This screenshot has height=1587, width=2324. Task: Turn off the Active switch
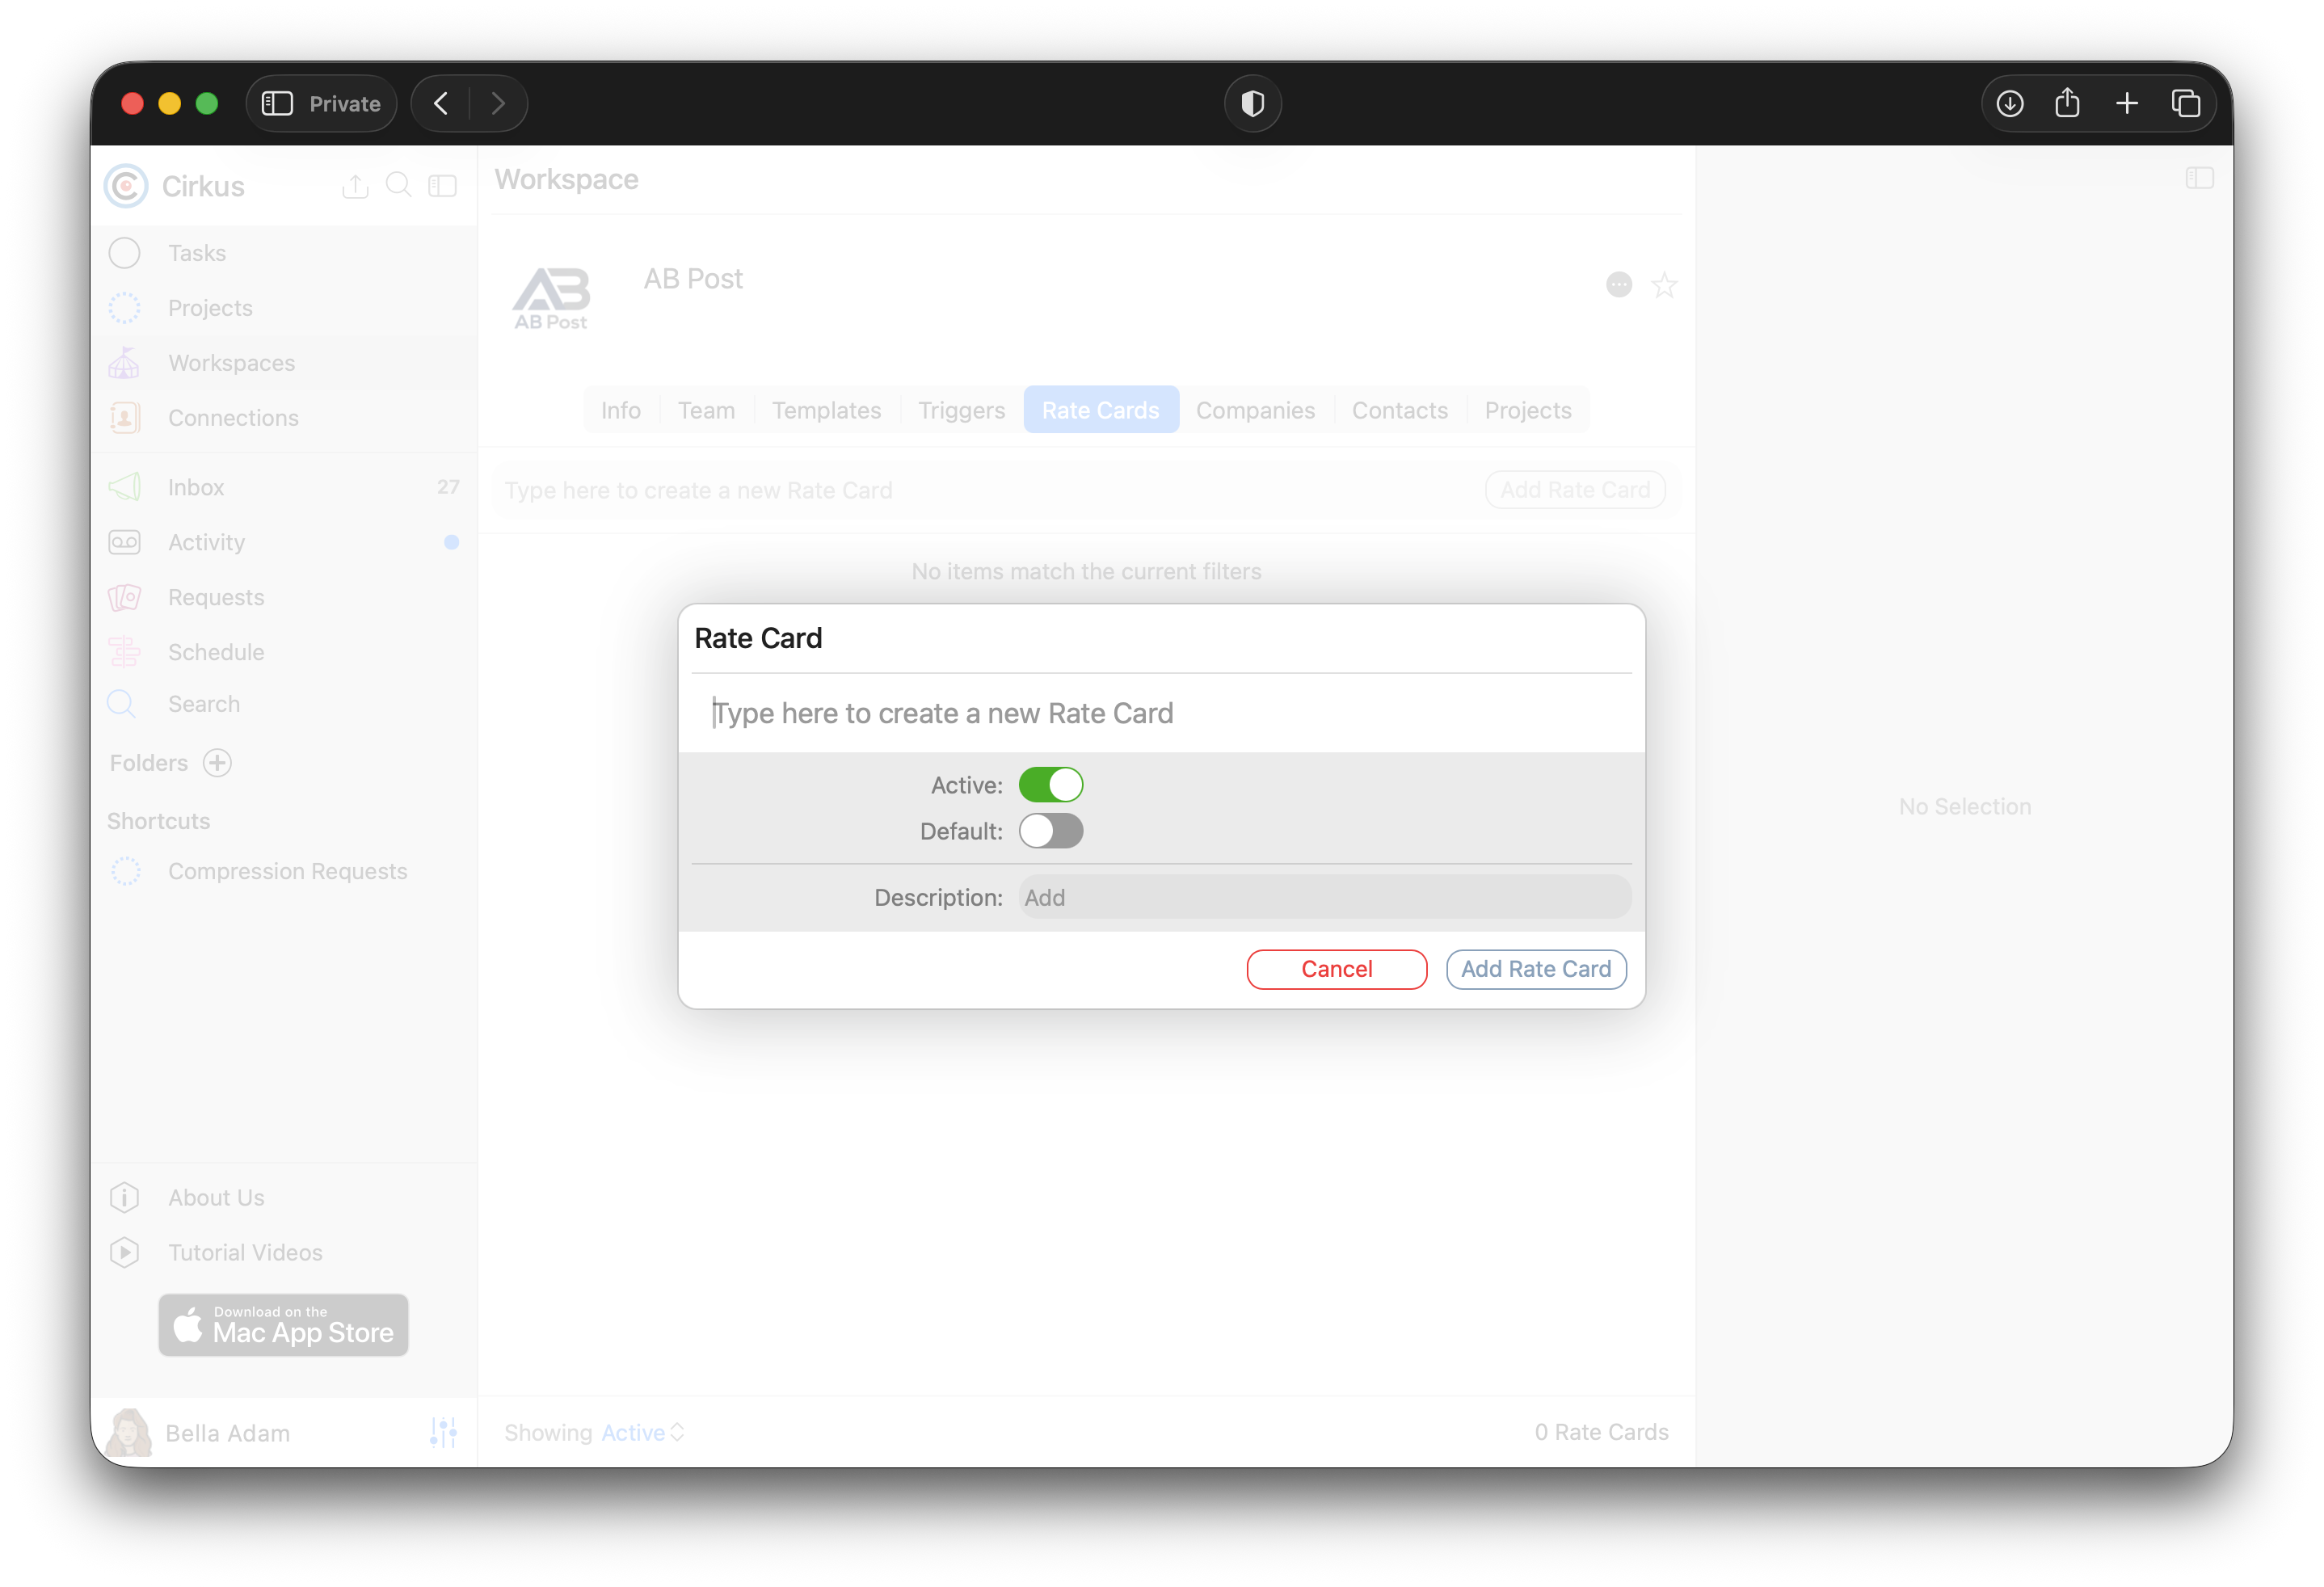click(x=1051, y=785)
